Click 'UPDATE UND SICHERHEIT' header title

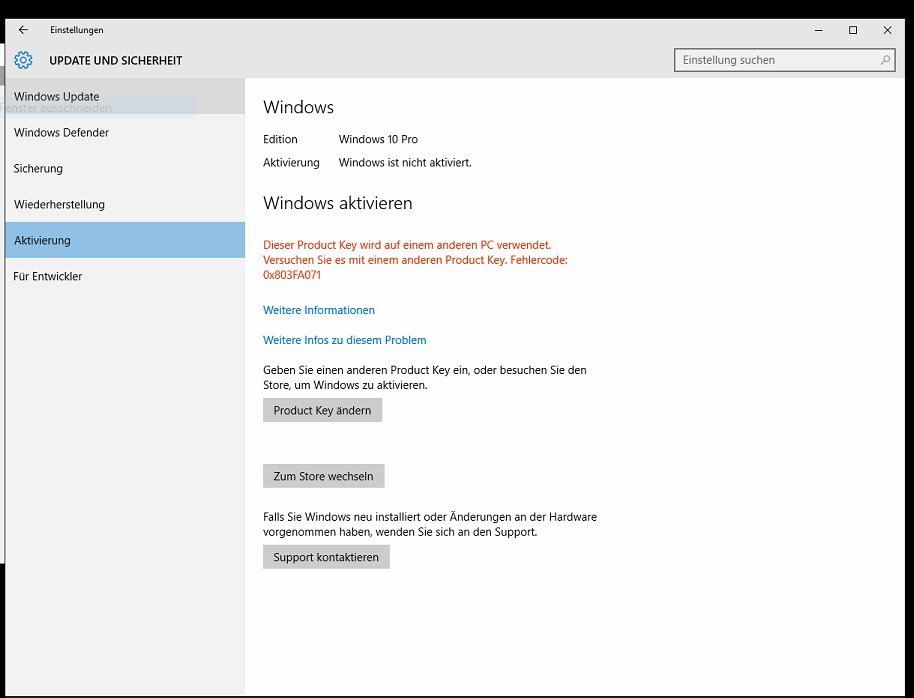coord(116,61)
